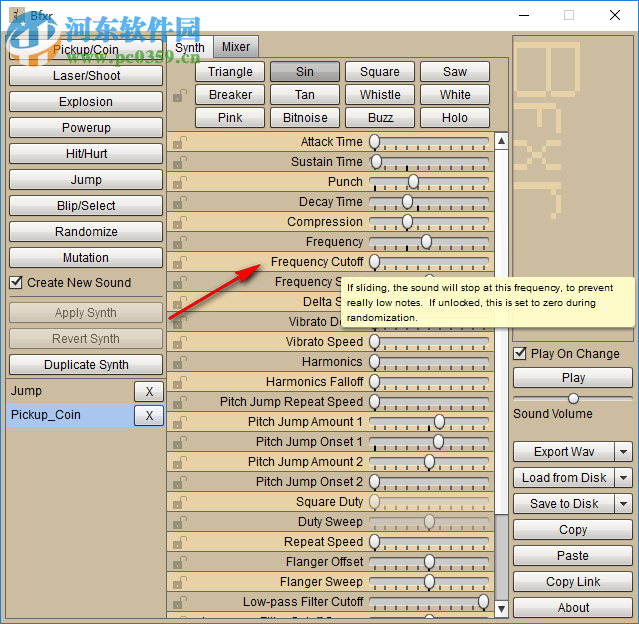Uncheck the Create New Sound checkbox
The image size is (639, 624).
16,282
